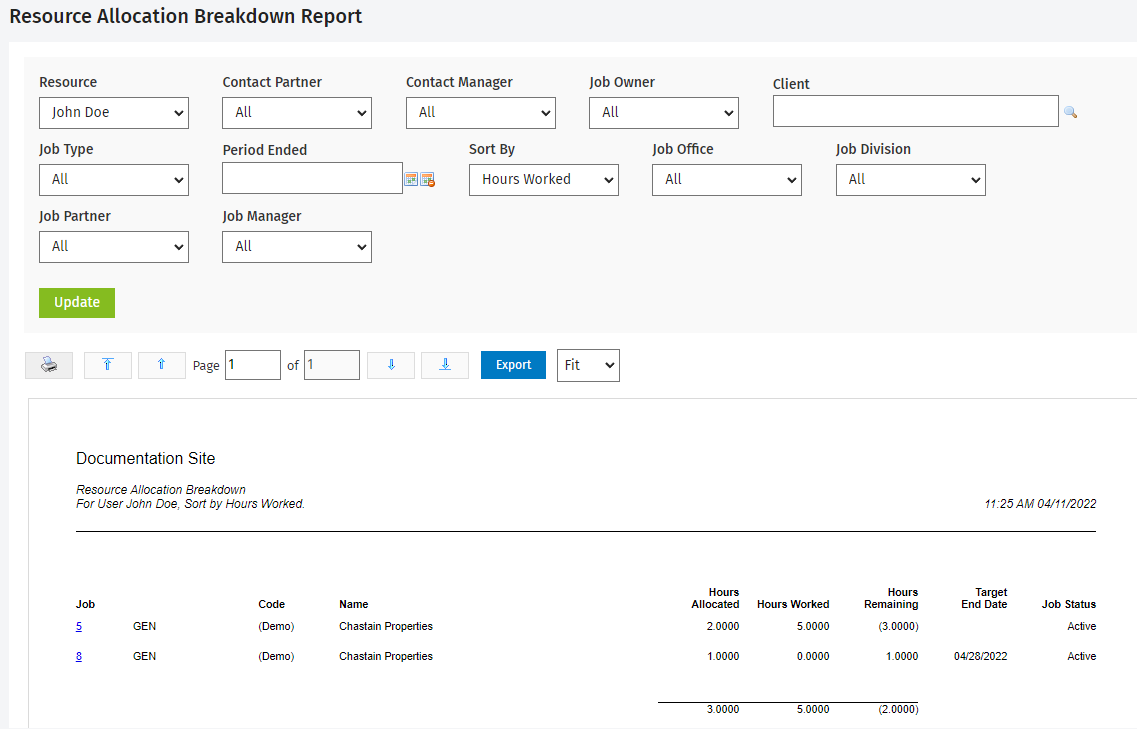1137x729 pixels.
Task: Click Active status in job 5 row
Action: tap(1082, 626)
